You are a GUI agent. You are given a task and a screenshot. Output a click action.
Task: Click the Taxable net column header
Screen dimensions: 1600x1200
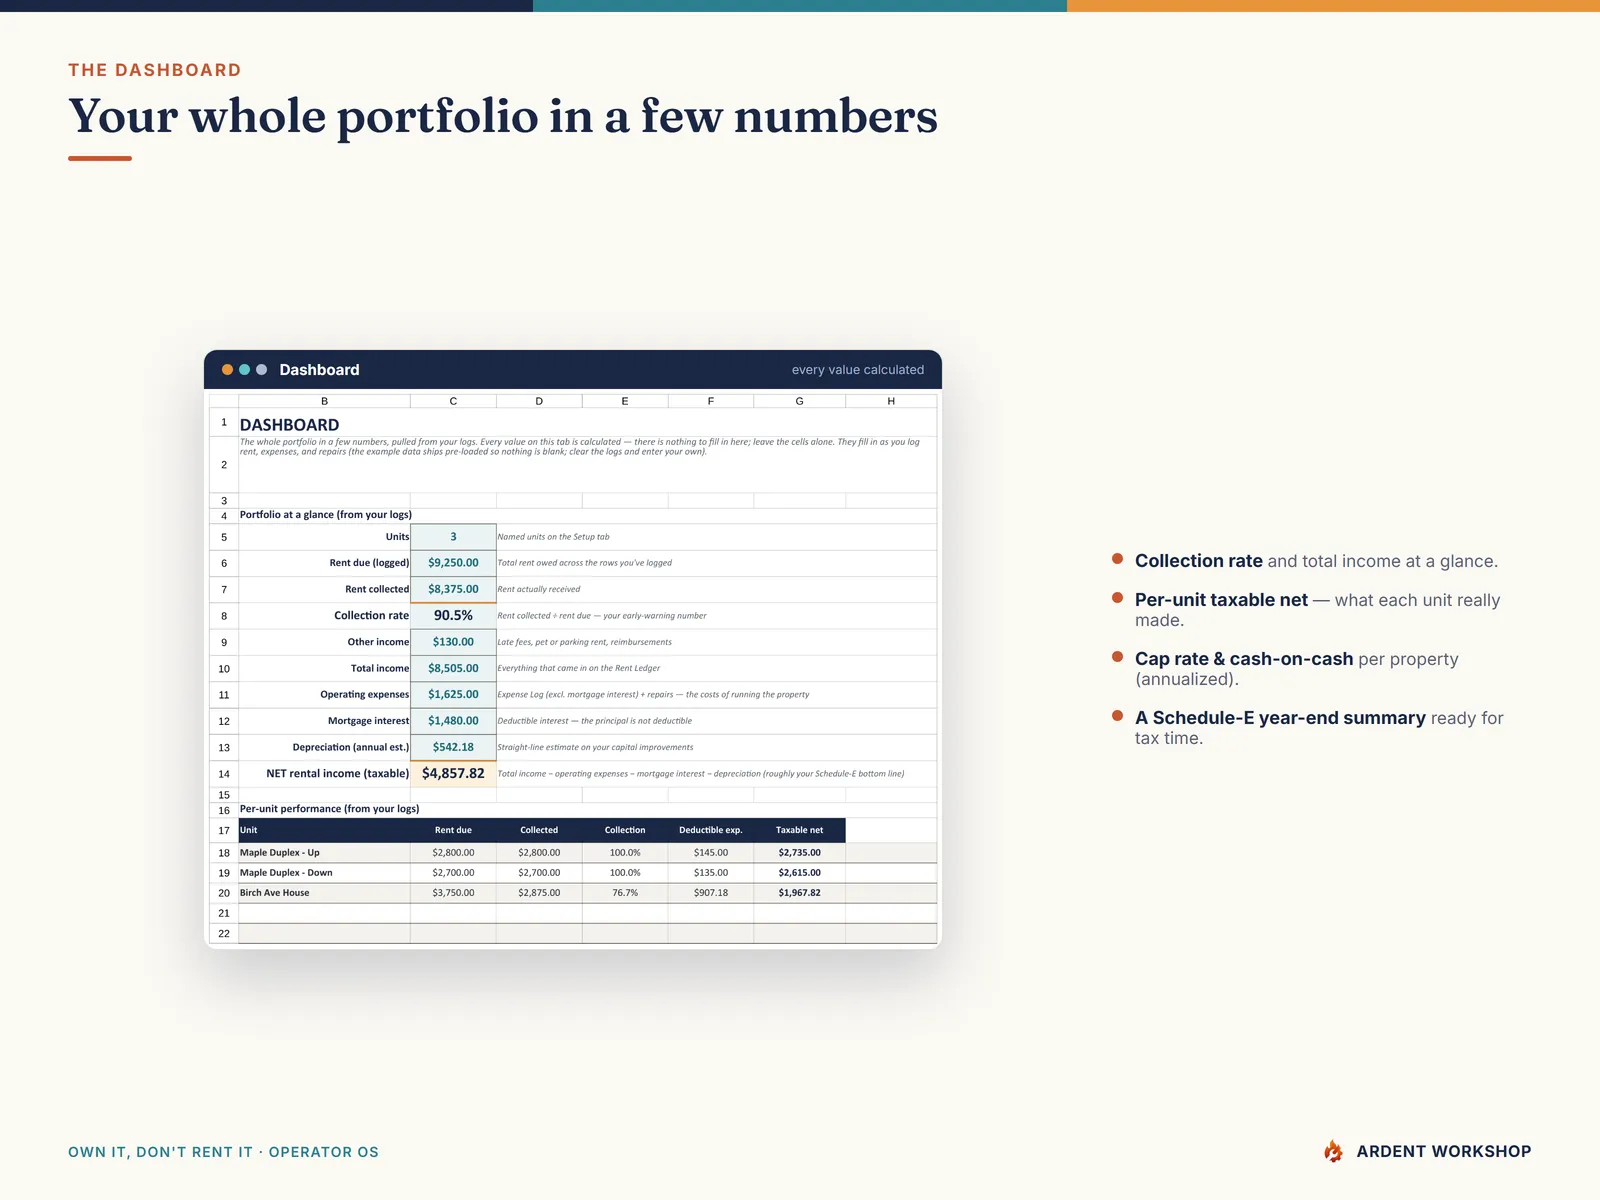799,830
